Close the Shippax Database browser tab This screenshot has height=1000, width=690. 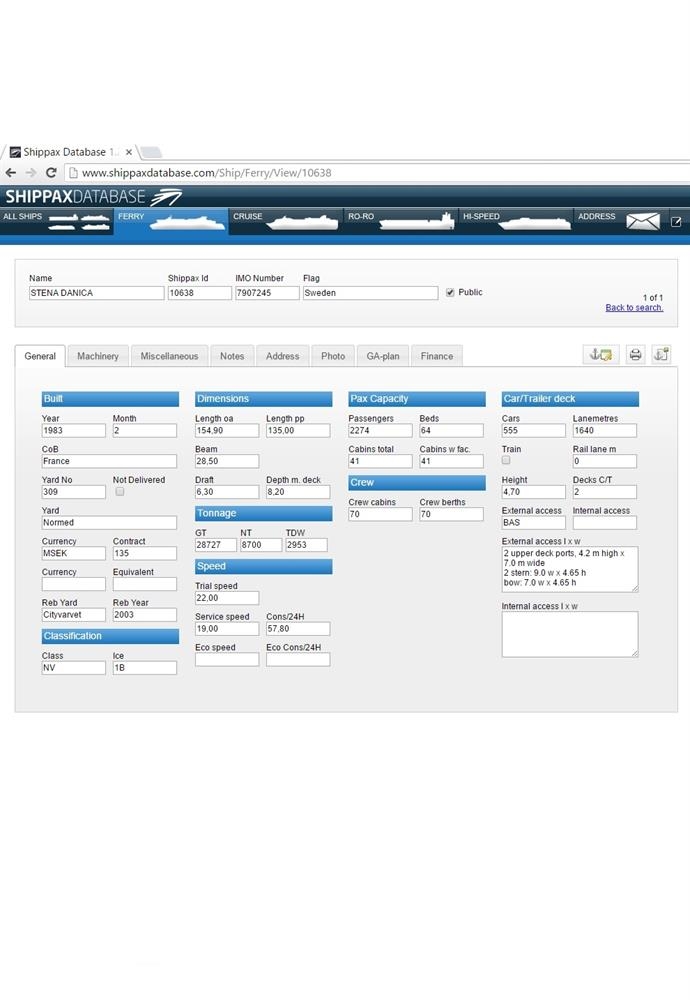[x=129, y=152]
